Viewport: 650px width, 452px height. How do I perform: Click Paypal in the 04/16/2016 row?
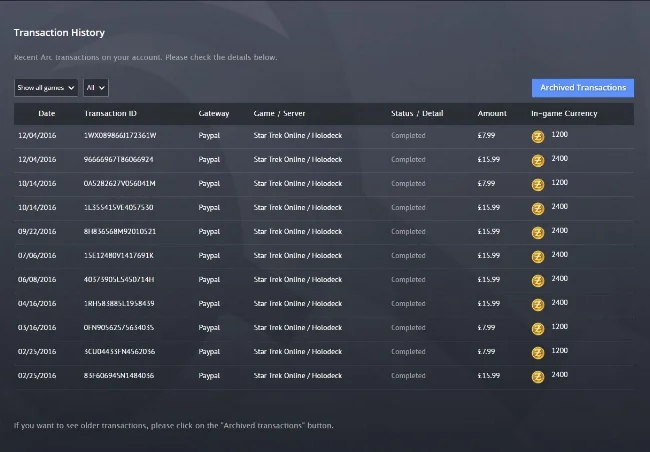[209, 304]
